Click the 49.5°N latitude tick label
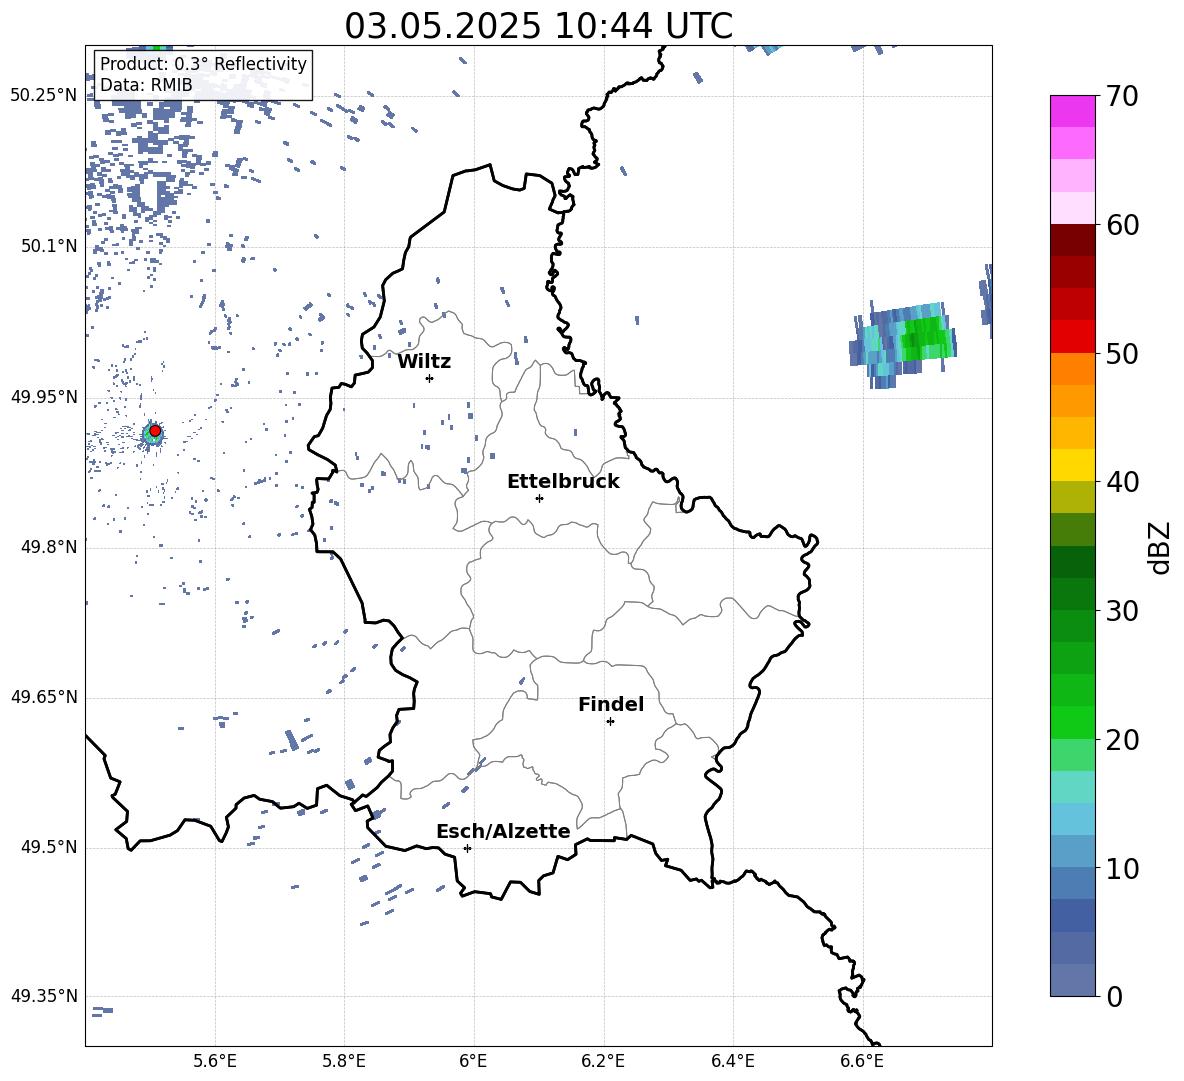The height and width of the screenshot is (1081, 1184). pyautogui.click(x=48, y=847)
